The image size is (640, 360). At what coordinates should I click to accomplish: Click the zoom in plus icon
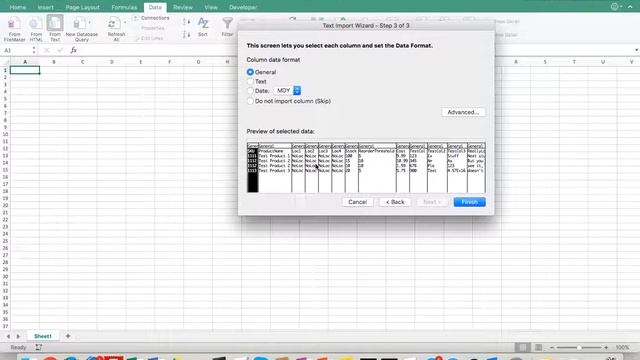coord(606,347)
